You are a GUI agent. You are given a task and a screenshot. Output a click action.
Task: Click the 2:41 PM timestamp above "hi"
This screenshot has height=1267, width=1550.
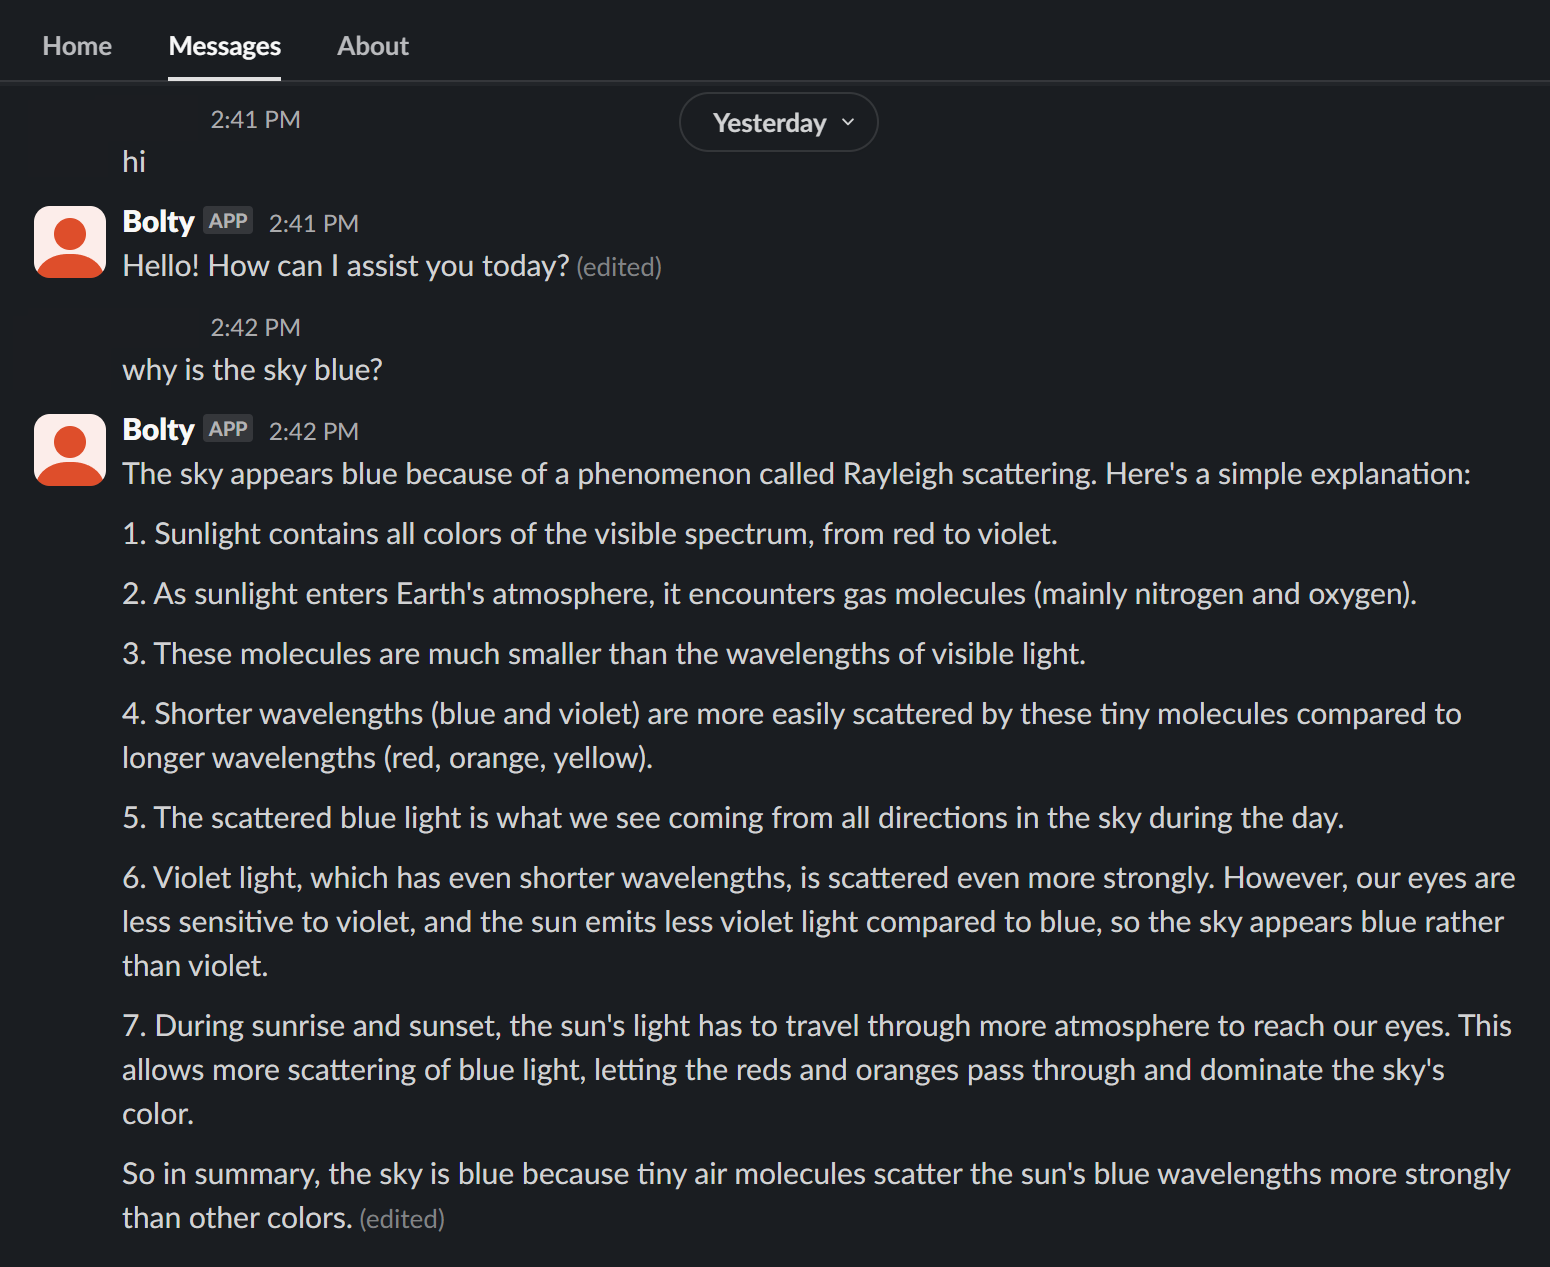[x=255, y=120]
